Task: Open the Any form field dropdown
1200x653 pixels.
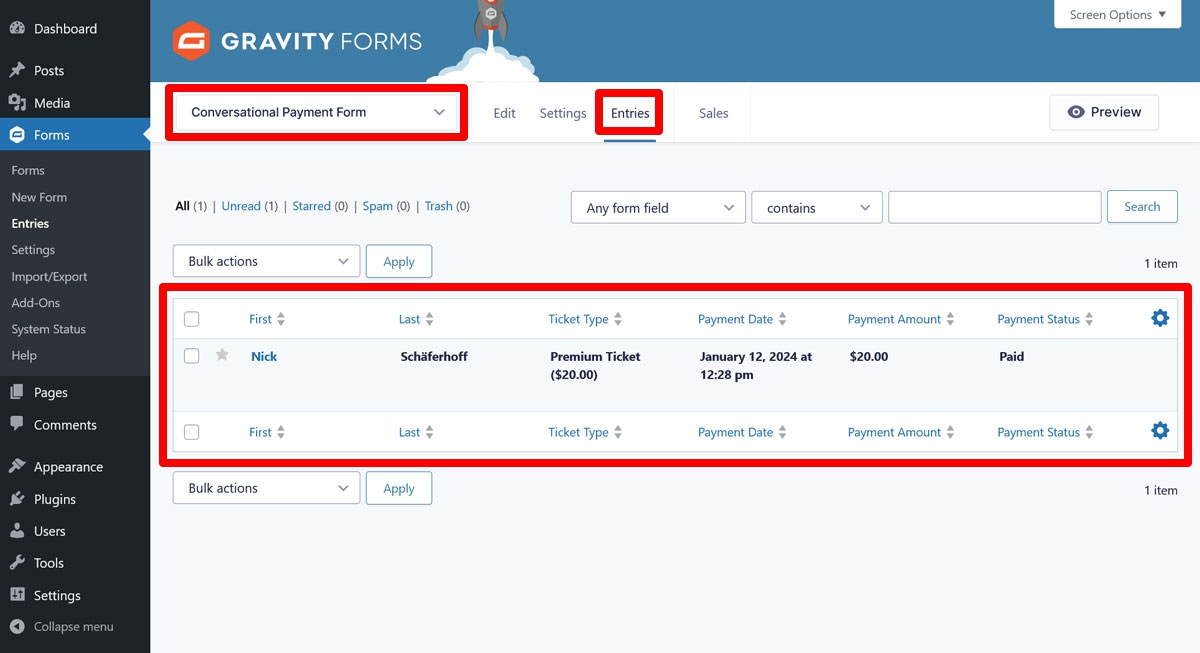Action: click(x=658, y=208)
